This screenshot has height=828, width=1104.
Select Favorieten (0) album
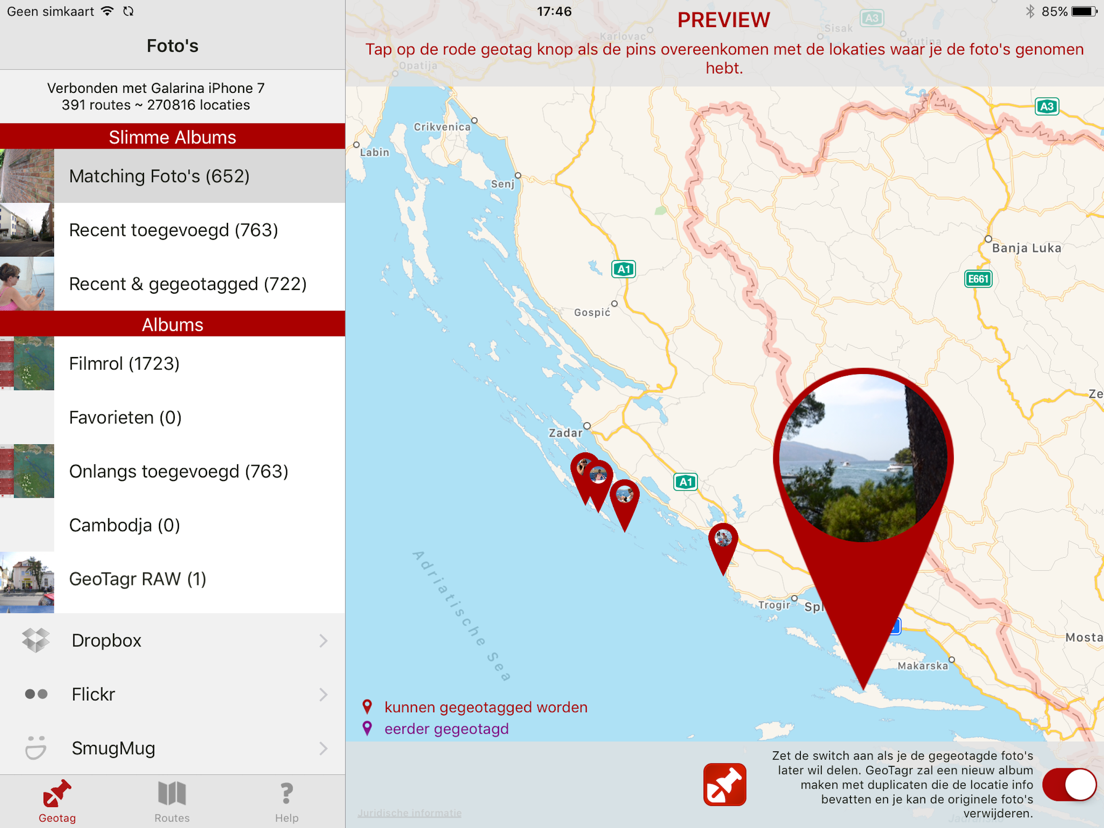click(172, 418)
